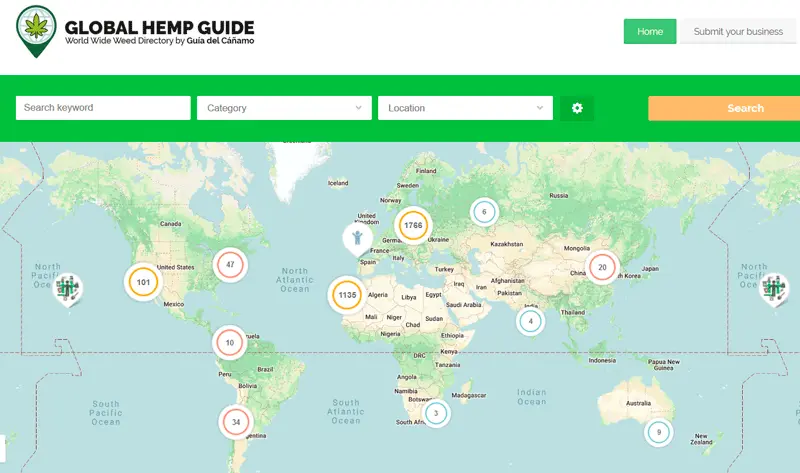
Task: Click the Iceland label on the map
Action: (338, 183)
